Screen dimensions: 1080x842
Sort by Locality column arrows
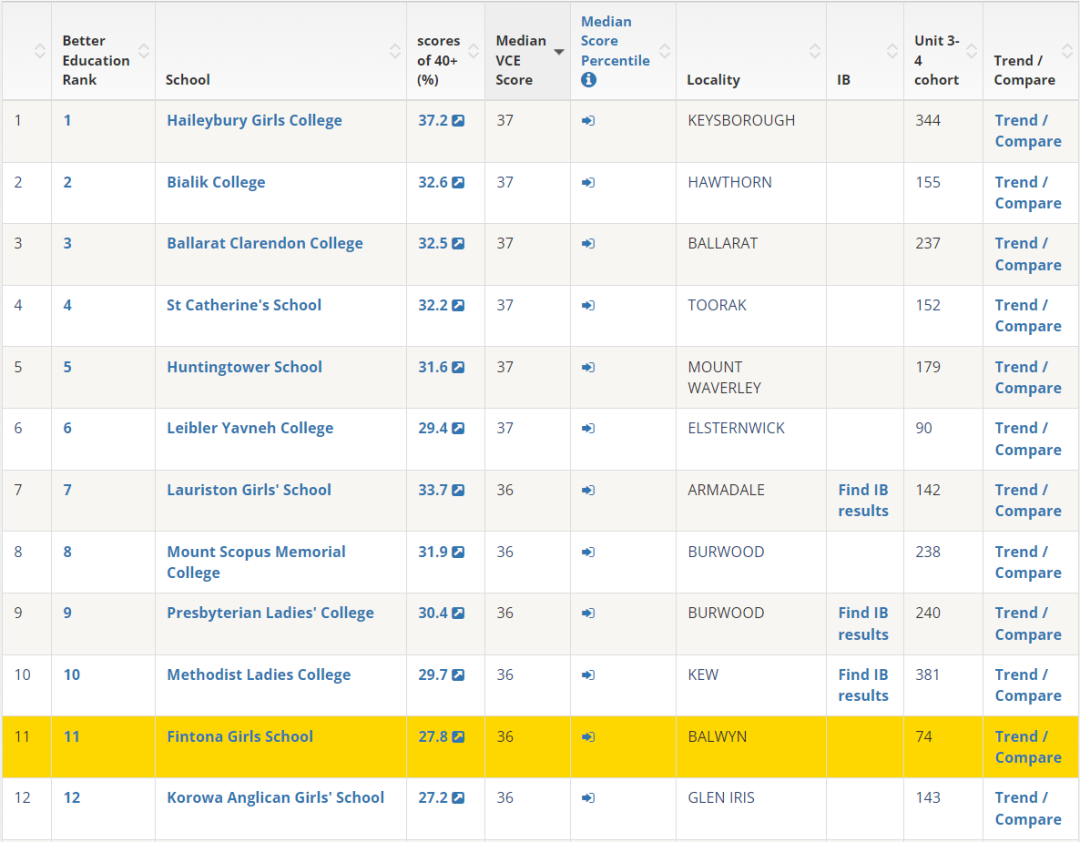coord(815,50)
